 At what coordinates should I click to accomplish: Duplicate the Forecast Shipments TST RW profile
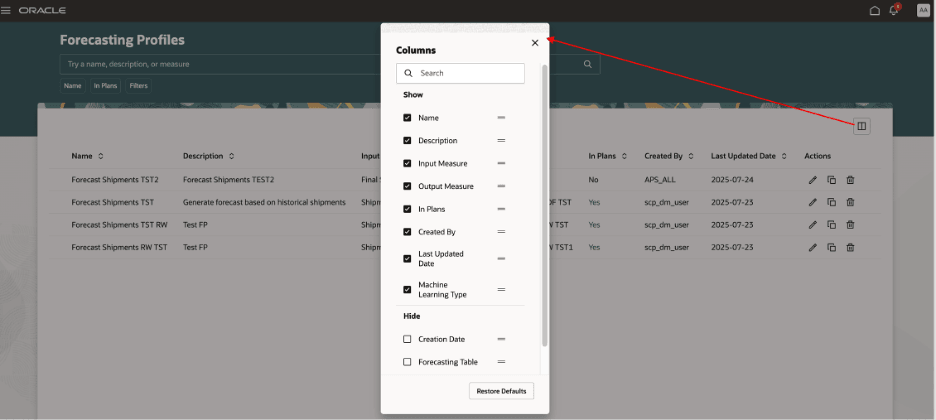pos(832,225)
